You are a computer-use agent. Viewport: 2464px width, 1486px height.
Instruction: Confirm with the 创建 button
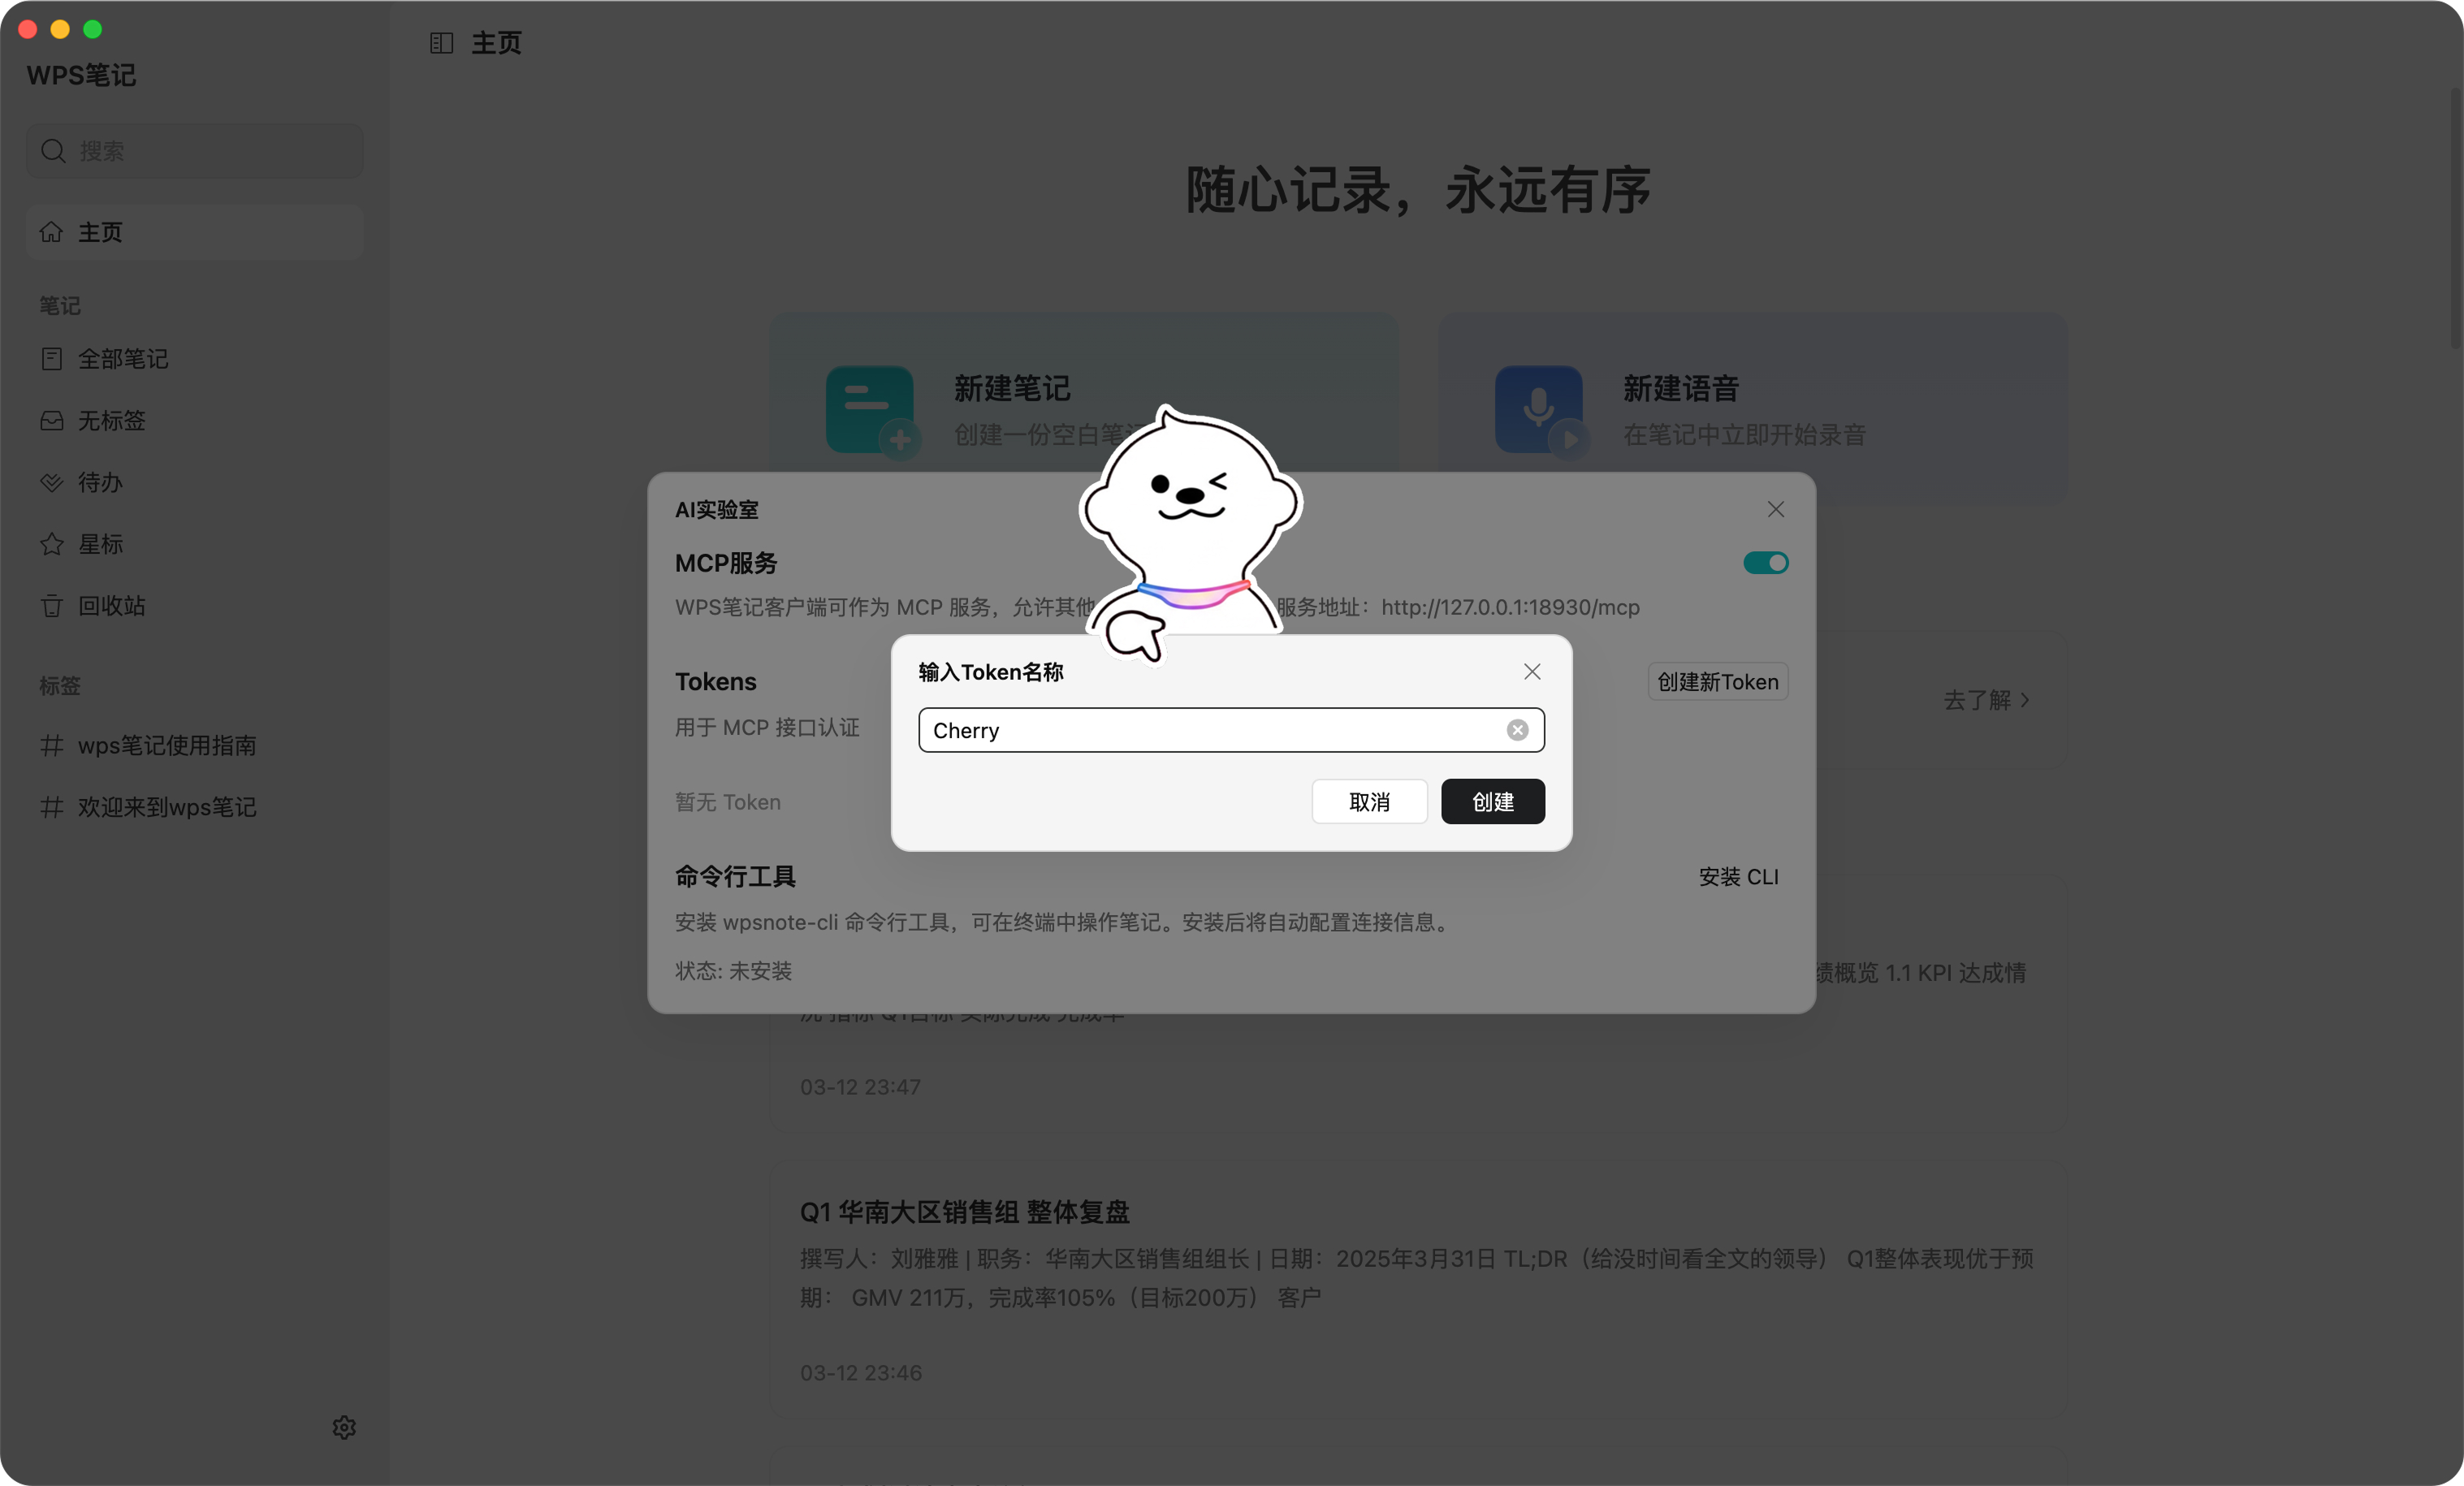pos(1492,801)
